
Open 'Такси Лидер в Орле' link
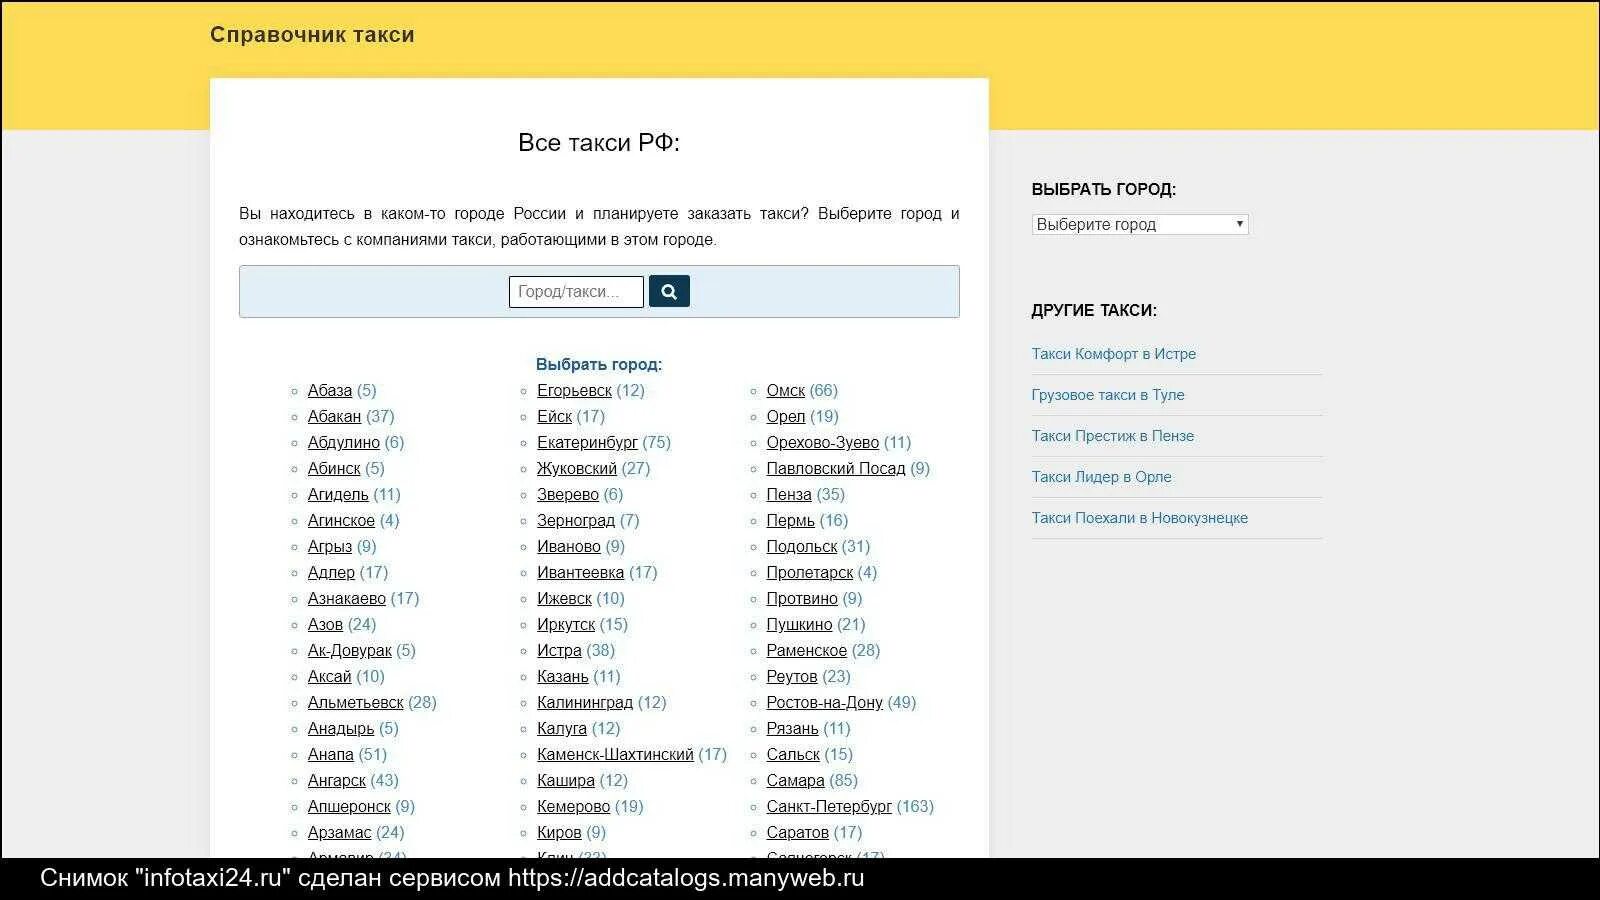1101,477
